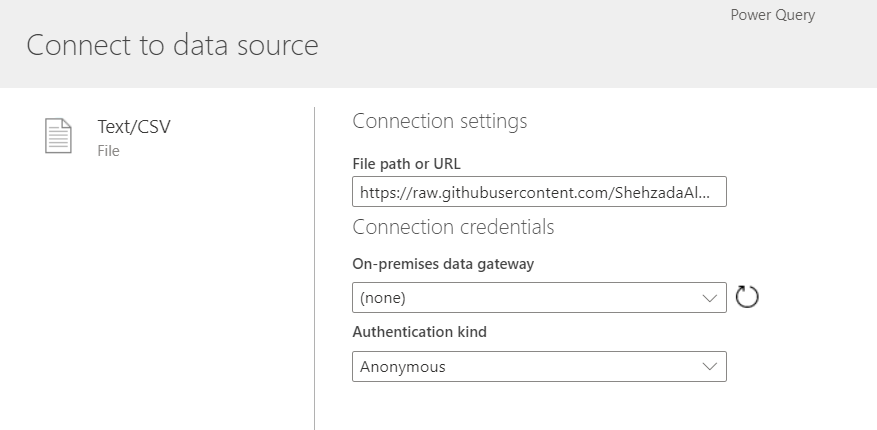Click the "Power Query" label
This screenshot has height=430, width=877.
coord(772,15)
